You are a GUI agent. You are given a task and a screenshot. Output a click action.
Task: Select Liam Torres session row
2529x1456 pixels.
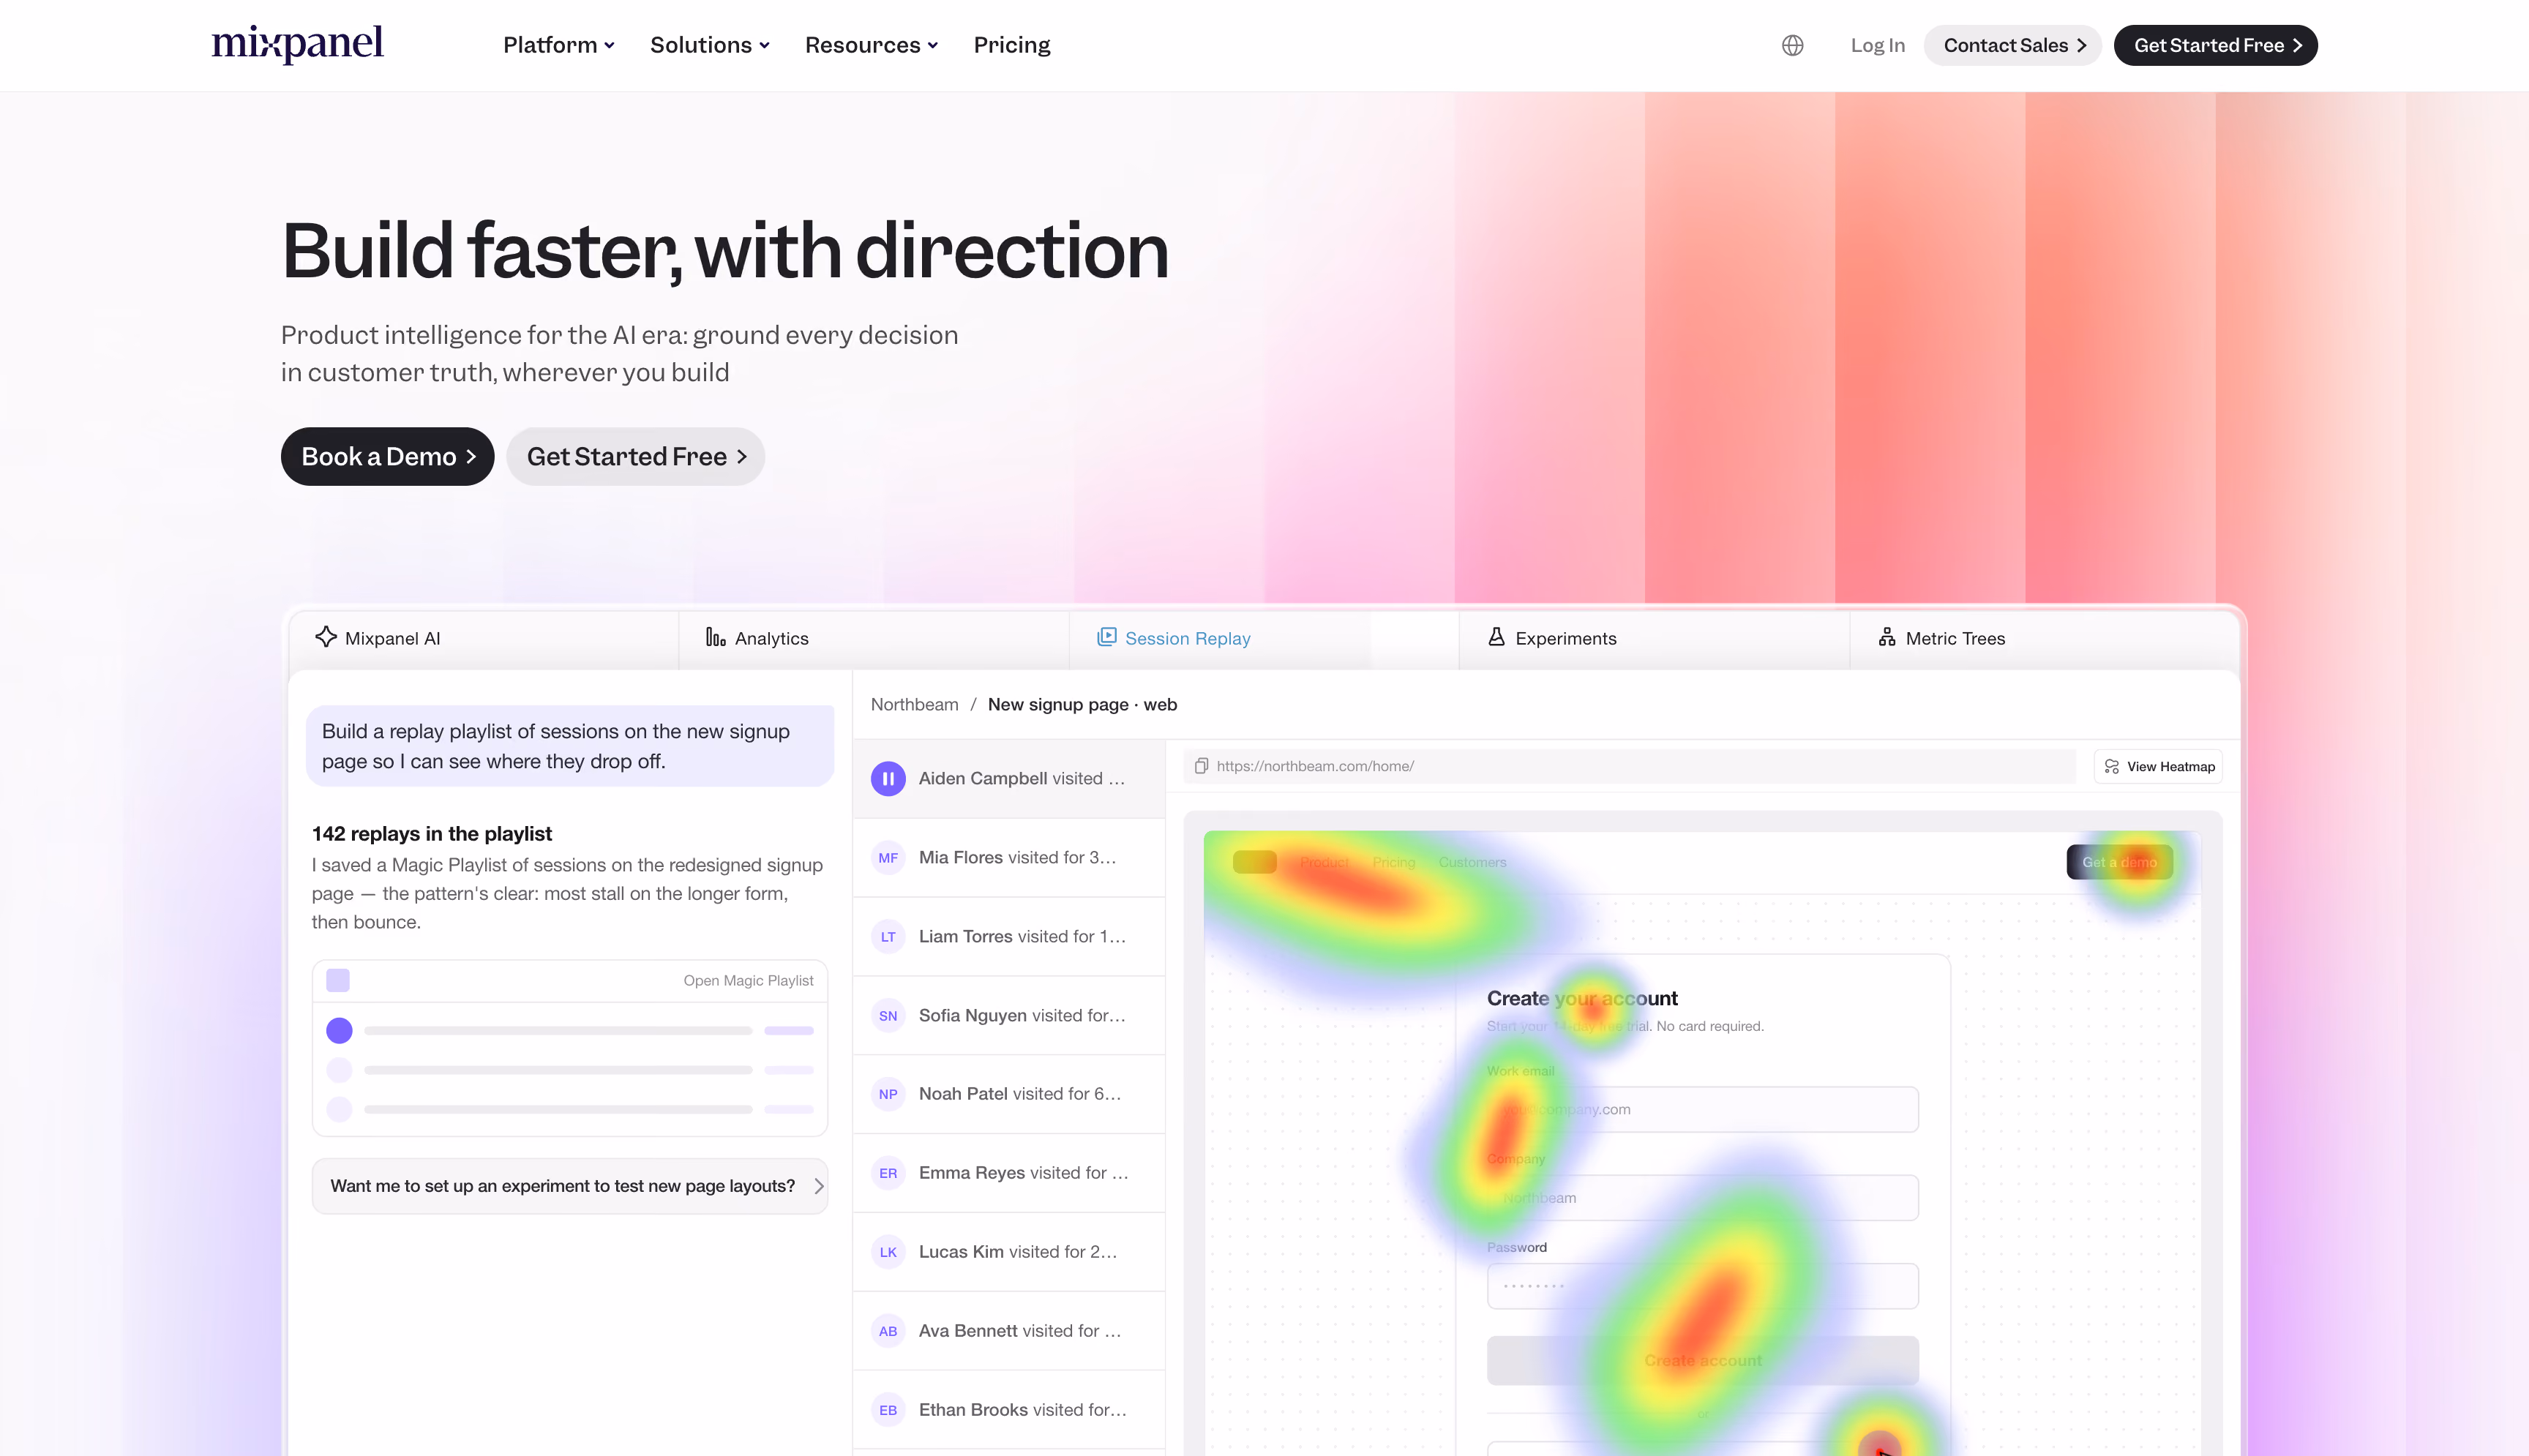click(1009, 936)
